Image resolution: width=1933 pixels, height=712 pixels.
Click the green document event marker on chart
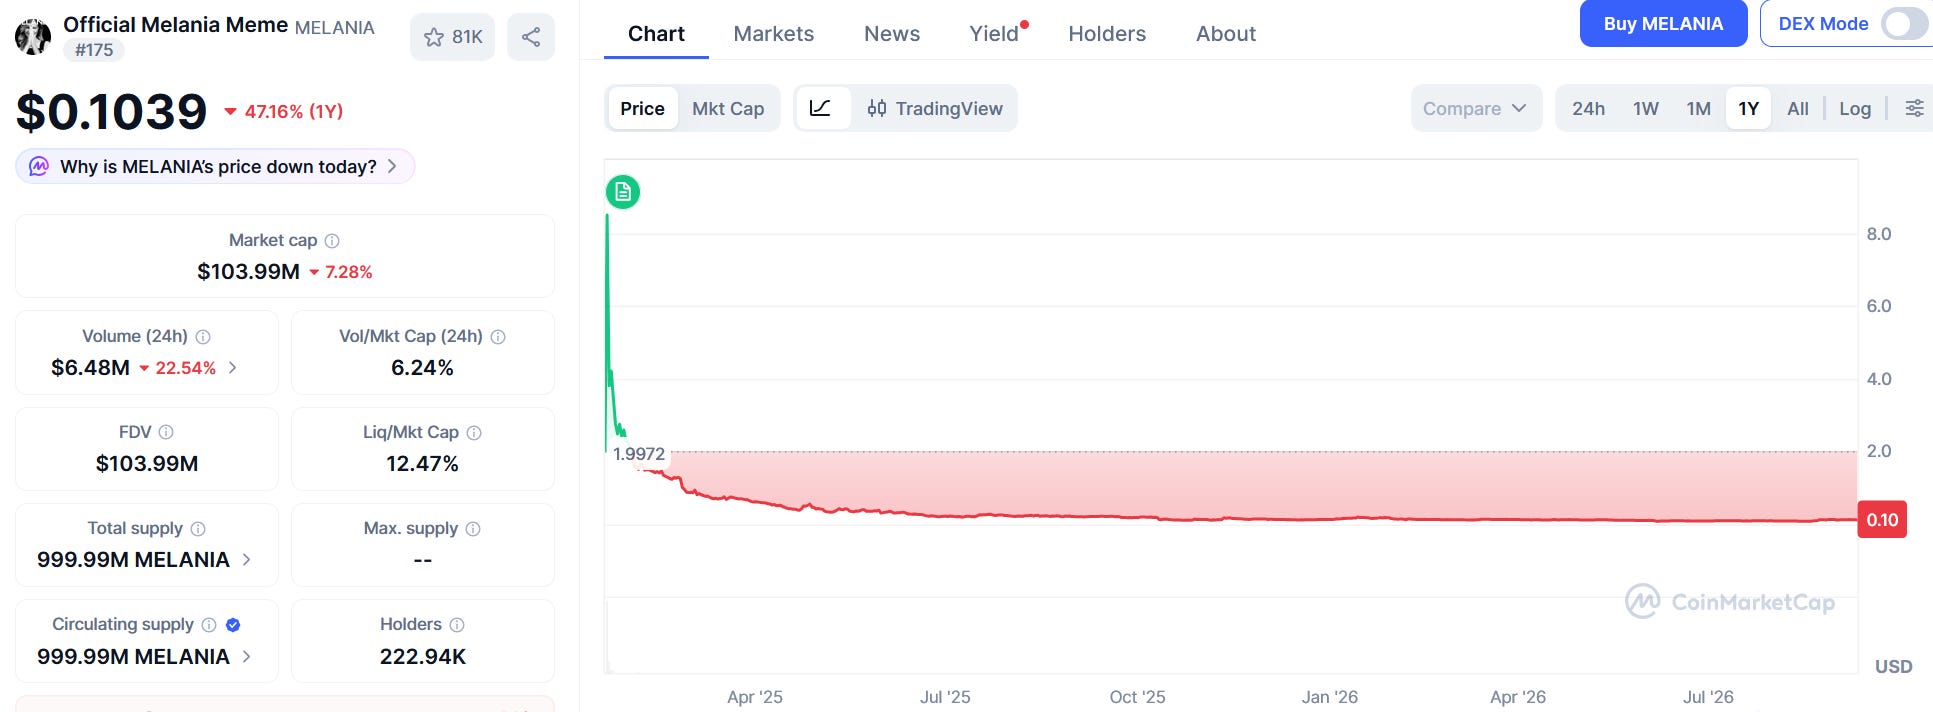(x=623, y=192)
